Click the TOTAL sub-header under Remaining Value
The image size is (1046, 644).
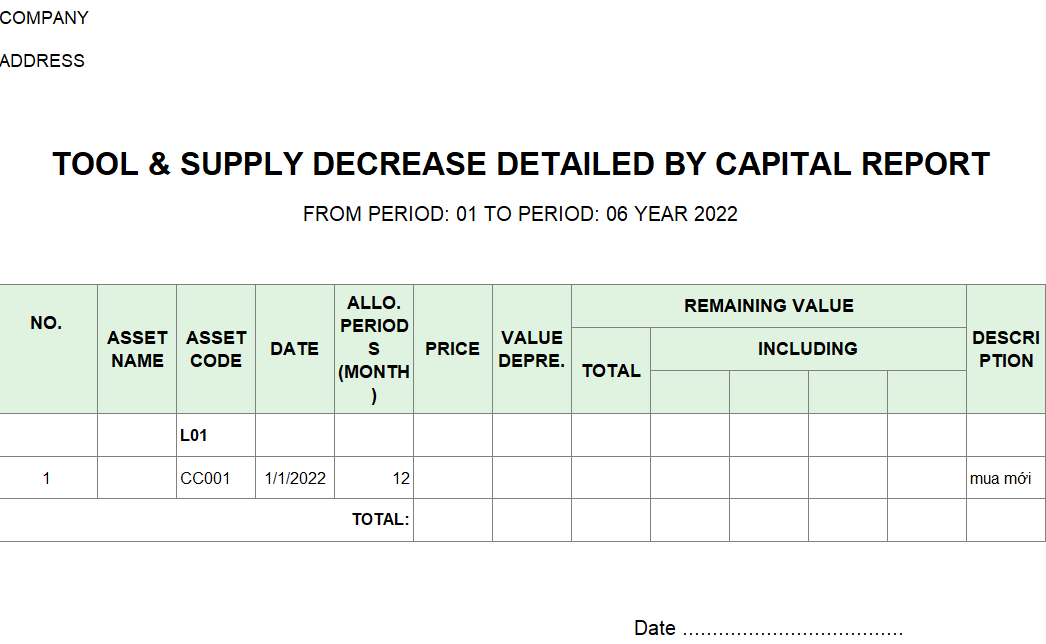coord(611,371)
